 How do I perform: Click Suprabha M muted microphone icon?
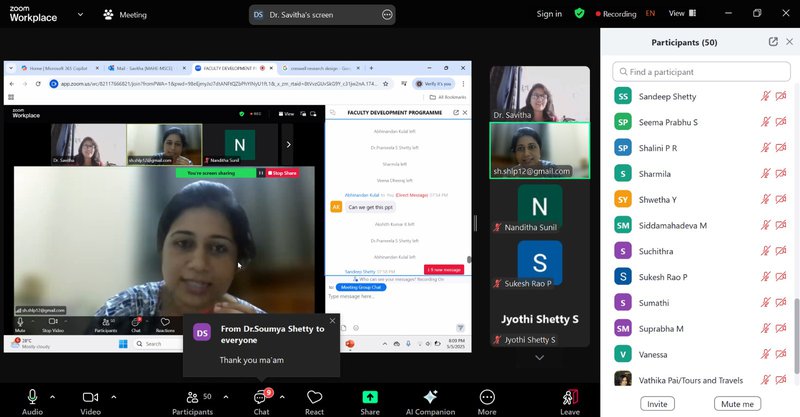(765, 328)
